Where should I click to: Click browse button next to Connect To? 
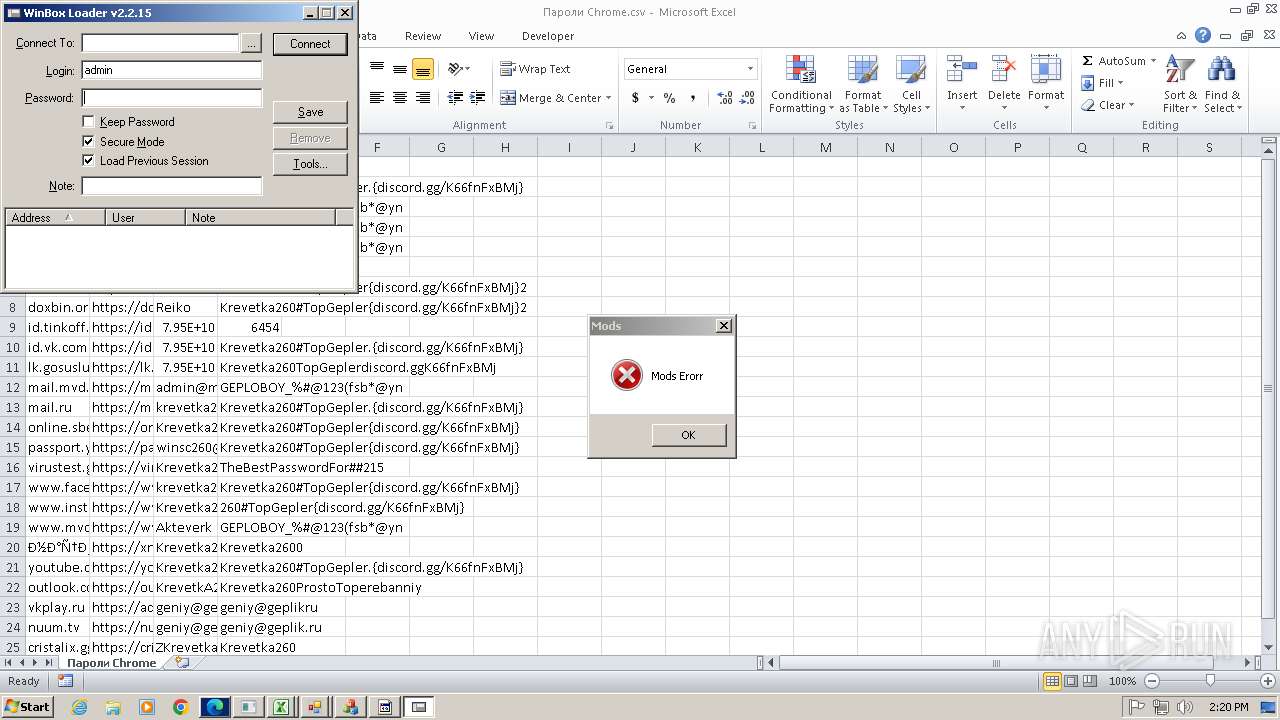point(251,44)
